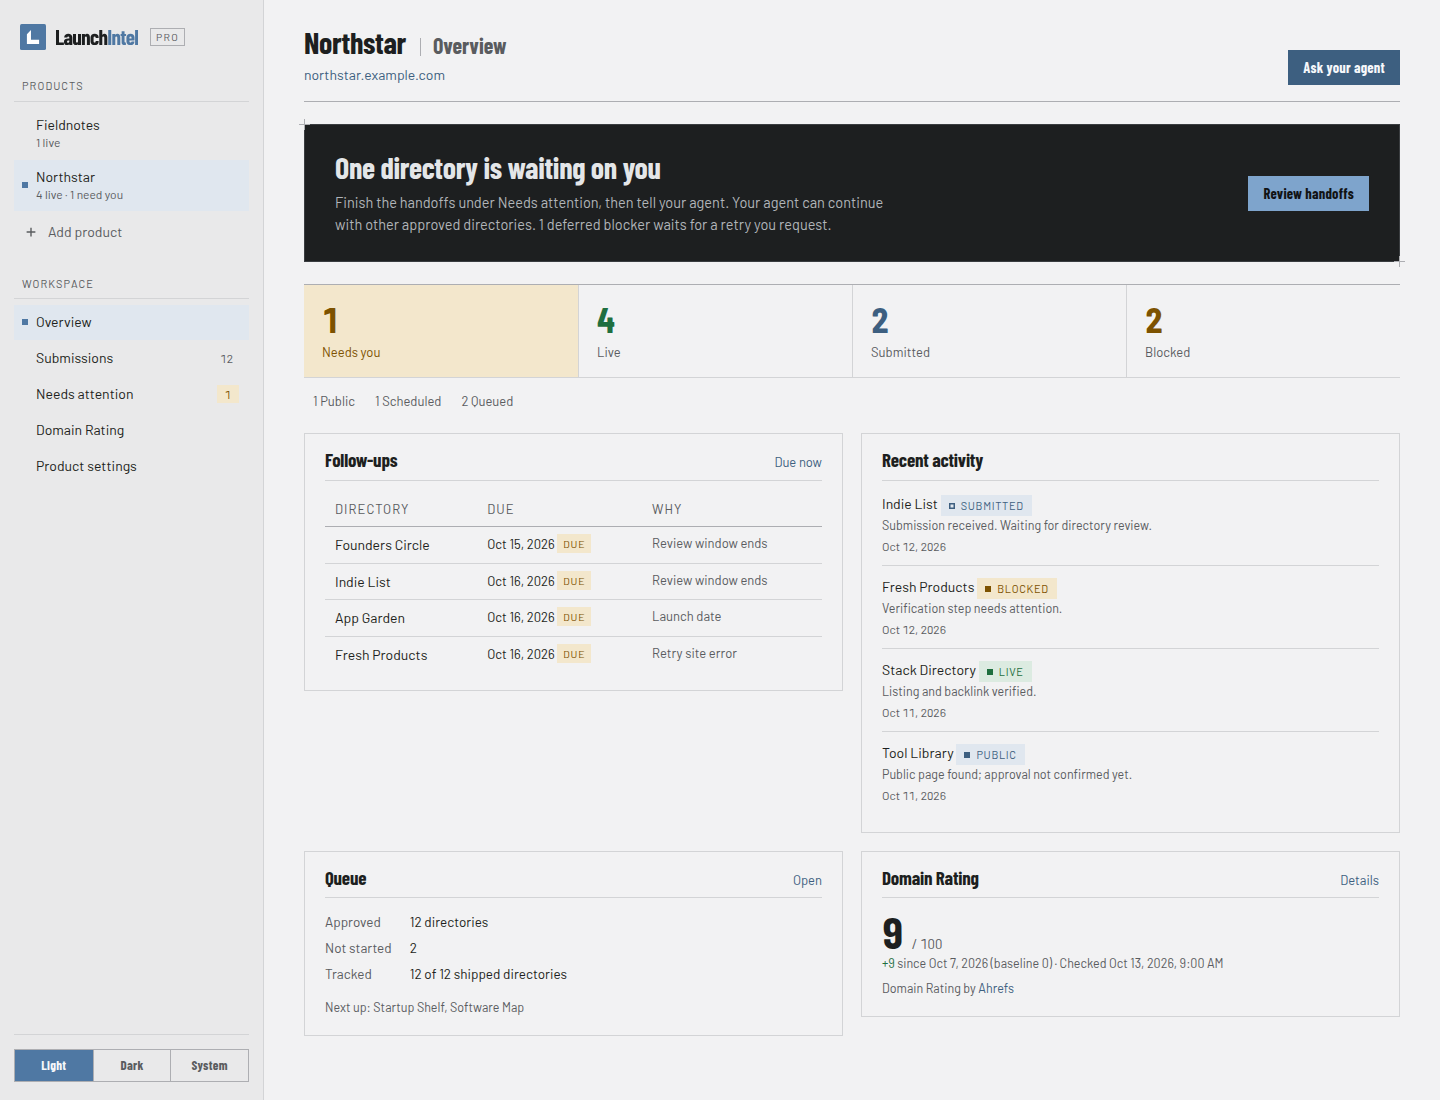Viewport: 1440px width, 1100px height.
Task: Click the App Garden follow-up row
Action: point(573,618)
